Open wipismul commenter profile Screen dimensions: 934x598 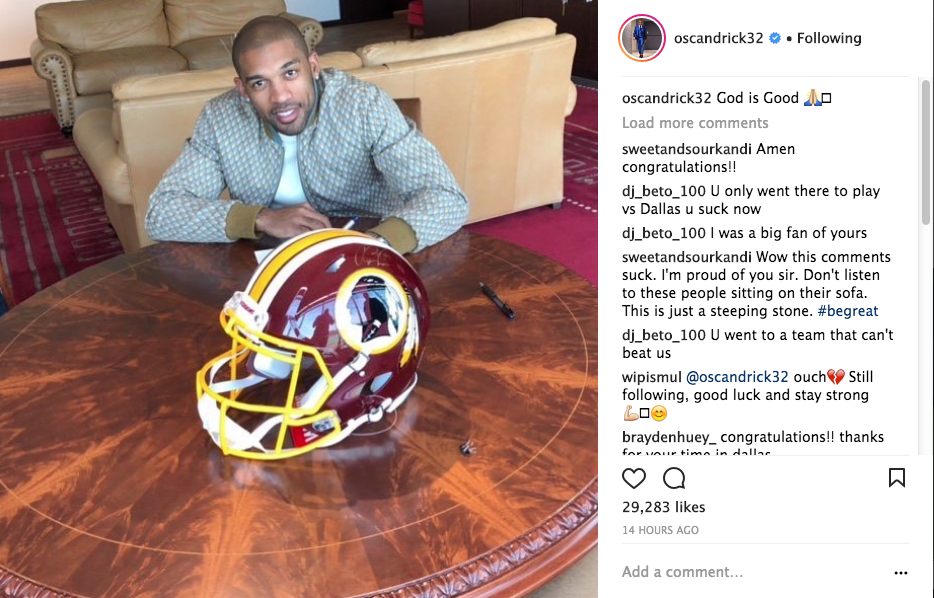[x=652, y=377]
